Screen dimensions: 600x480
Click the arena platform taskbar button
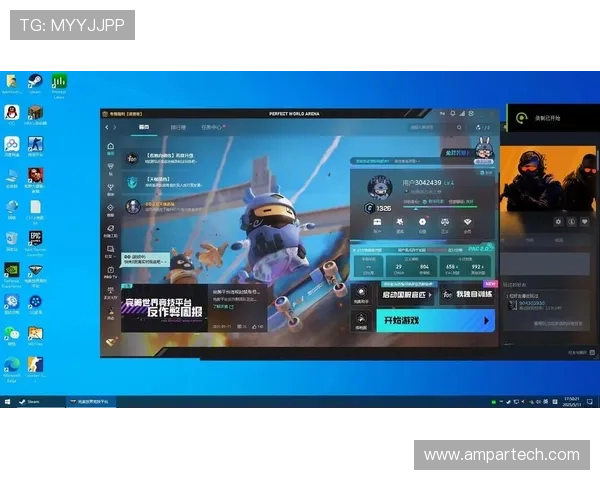[x=90, y=402]
